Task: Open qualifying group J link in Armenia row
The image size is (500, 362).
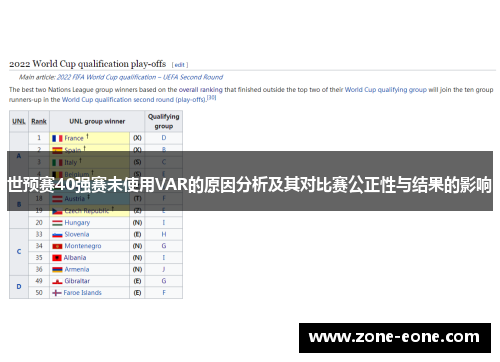Action: [164, 269]
